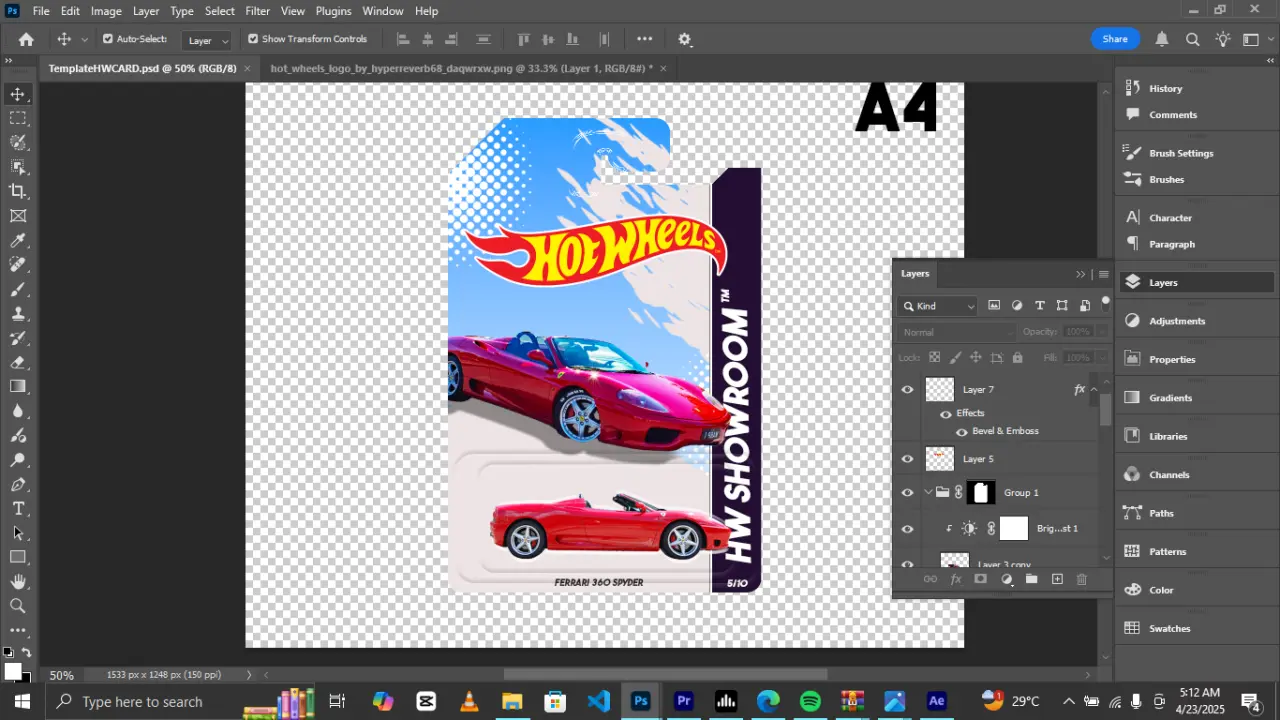The height and width of the screenshot is (720, 1280).
Task: Hide Layer 5 with its eye icon
Action: [x=907, y=459]
